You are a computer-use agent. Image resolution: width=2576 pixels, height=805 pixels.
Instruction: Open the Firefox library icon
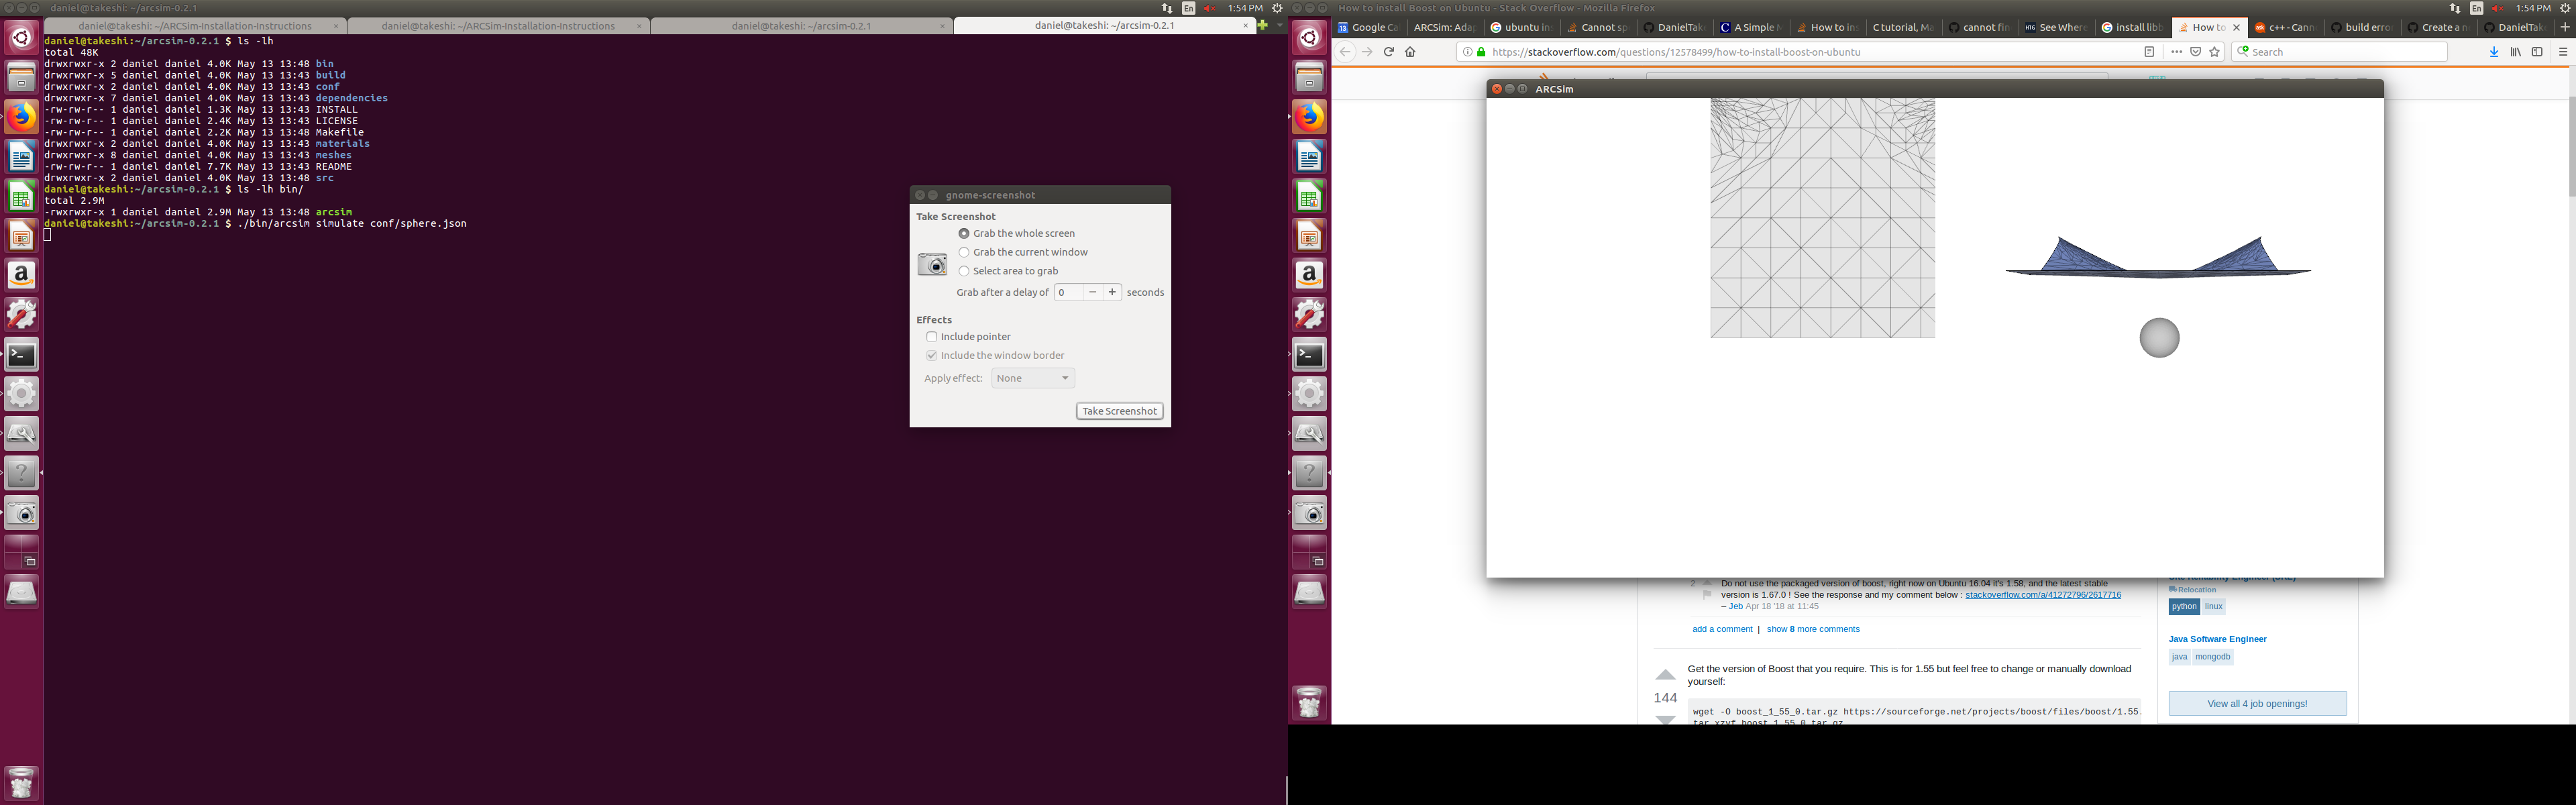[x=2515, y=52]
